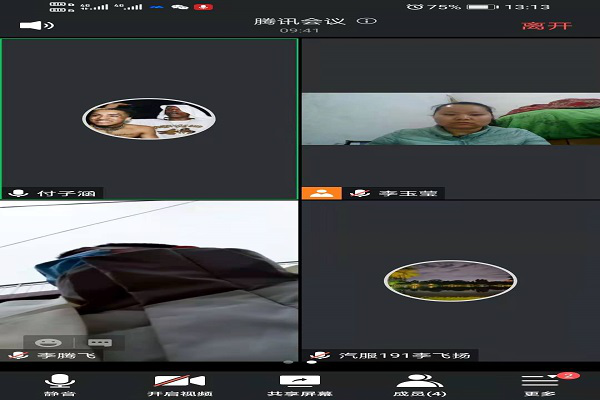This screenshot has height=400, width=600.
Task: Start 共享屏幕 screen sharing
Action: pos(299,385)
